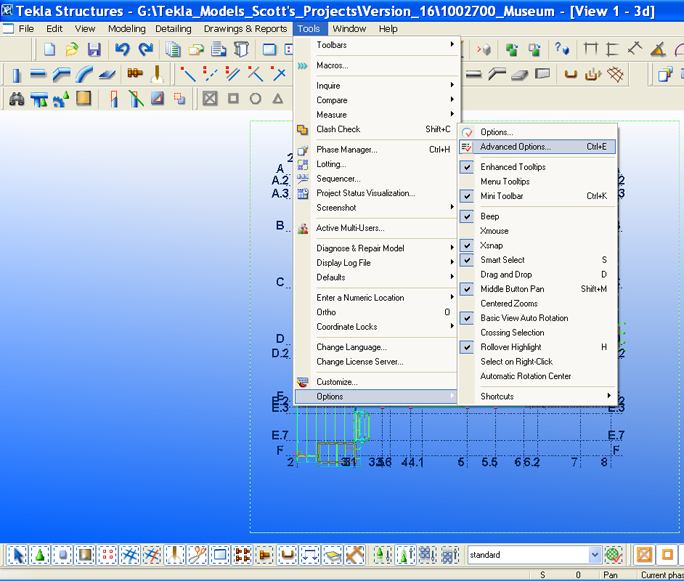Select the Create contour plate icon
This screenshot has width=684, height=581.
click(x=107, y=75)
